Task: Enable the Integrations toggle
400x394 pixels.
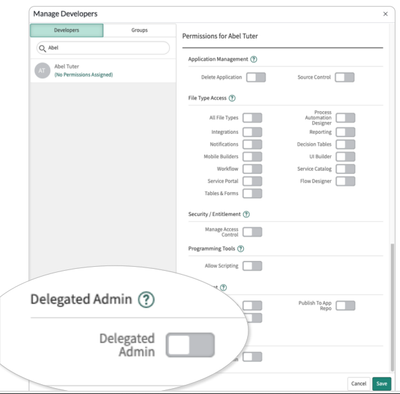Action: pos(252,132)
